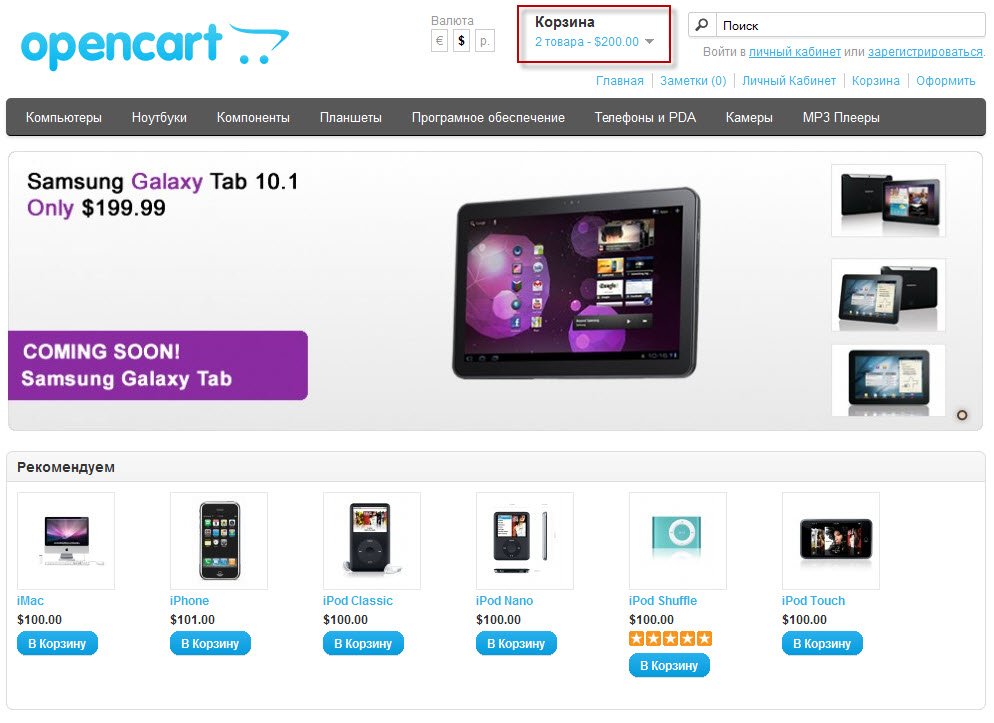This screenshot has height=723, width=994.
Task: Open the Компоненты category menu
Action: click(253, 118)
